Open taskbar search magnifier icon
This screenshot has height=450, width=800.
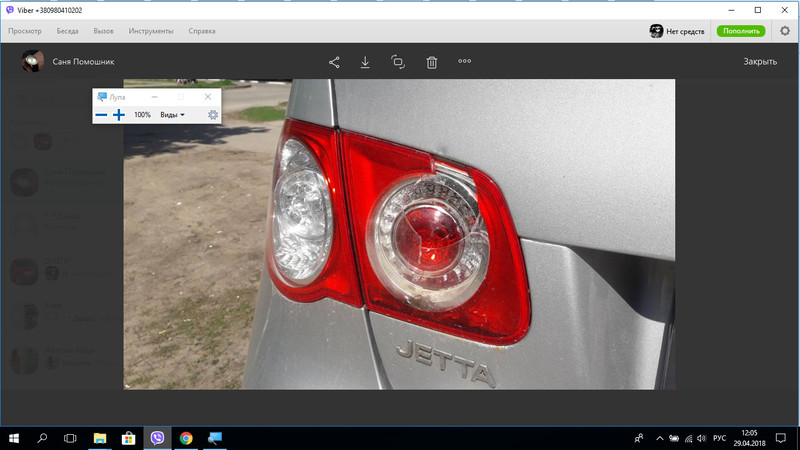point(42,438)
